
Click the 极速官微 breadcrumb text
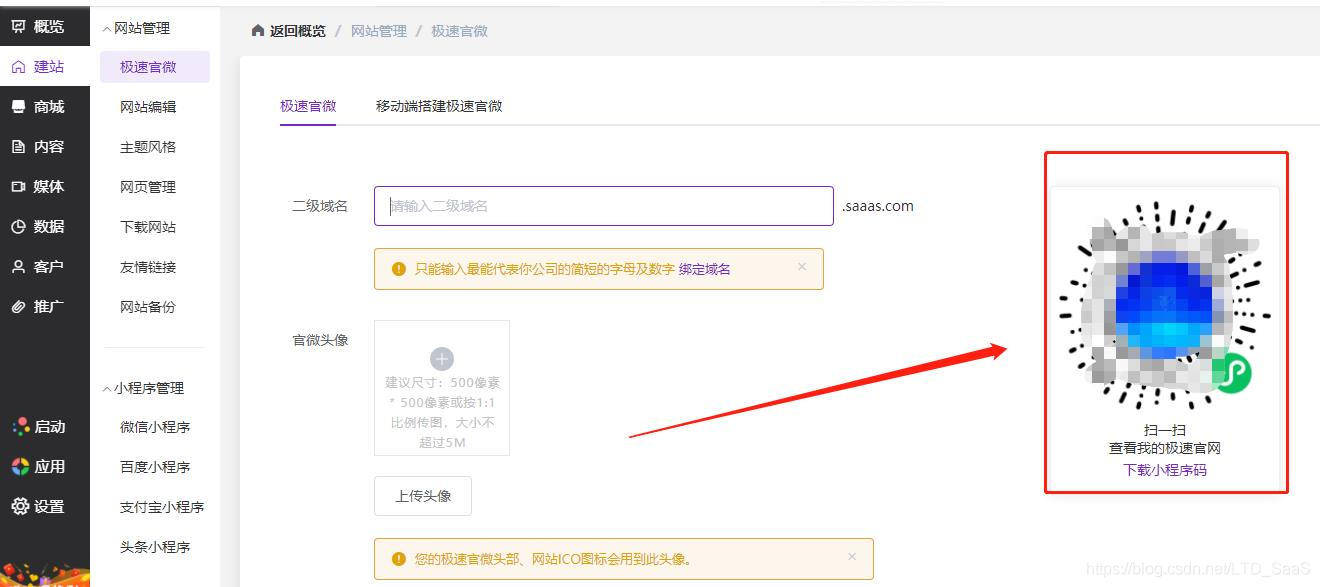[x=460, y=31]
